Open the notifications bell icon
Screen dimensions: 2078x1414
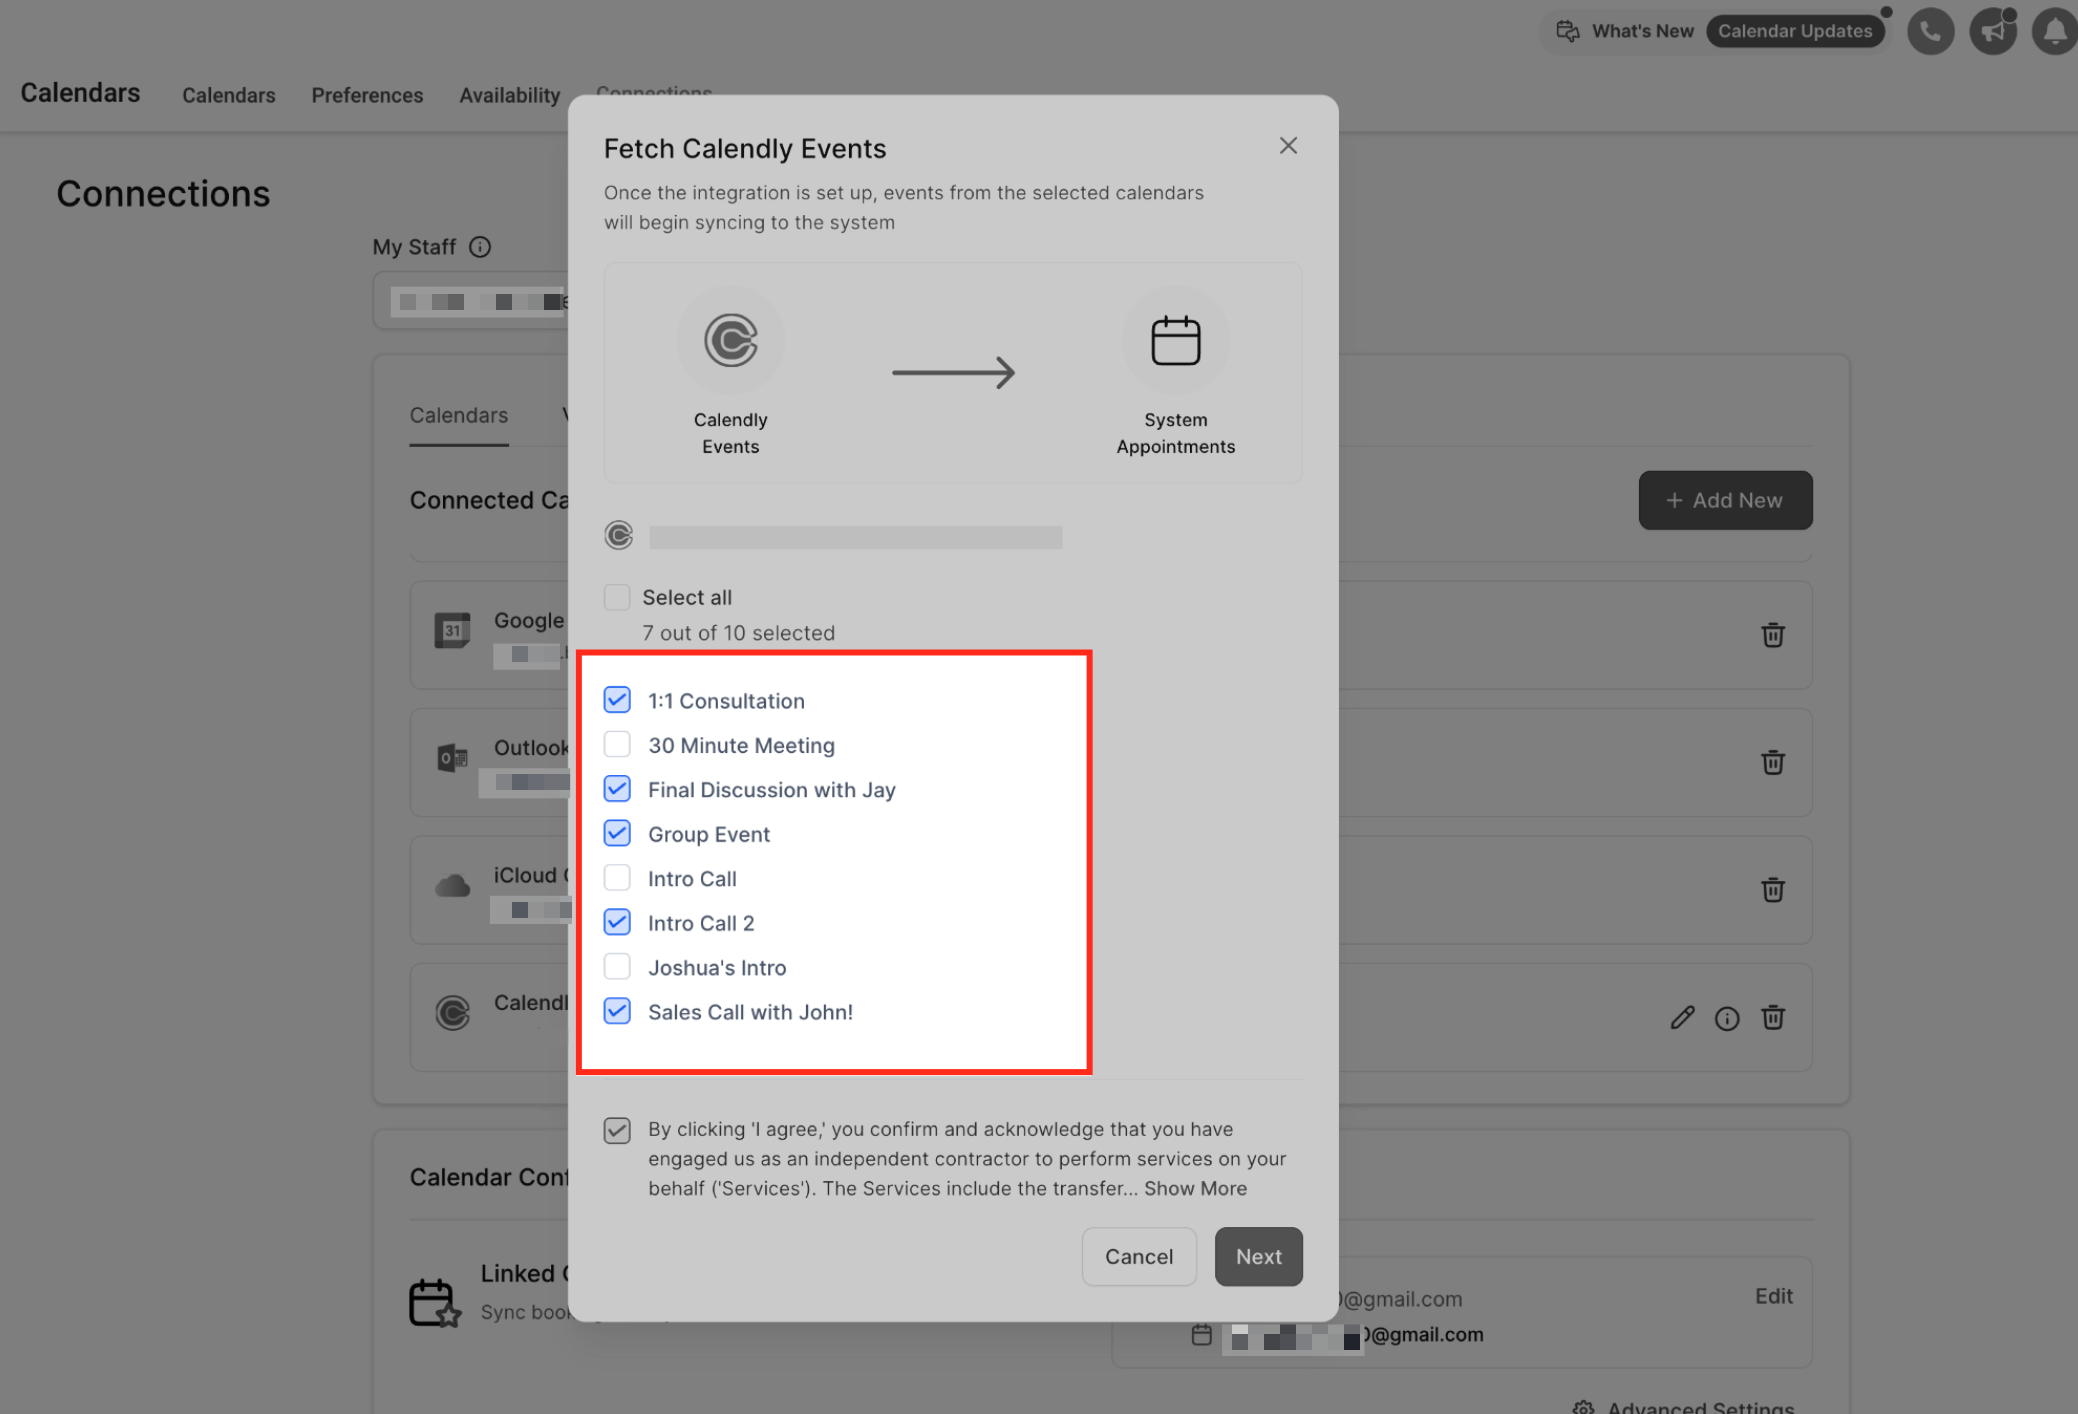point(2054,32)
